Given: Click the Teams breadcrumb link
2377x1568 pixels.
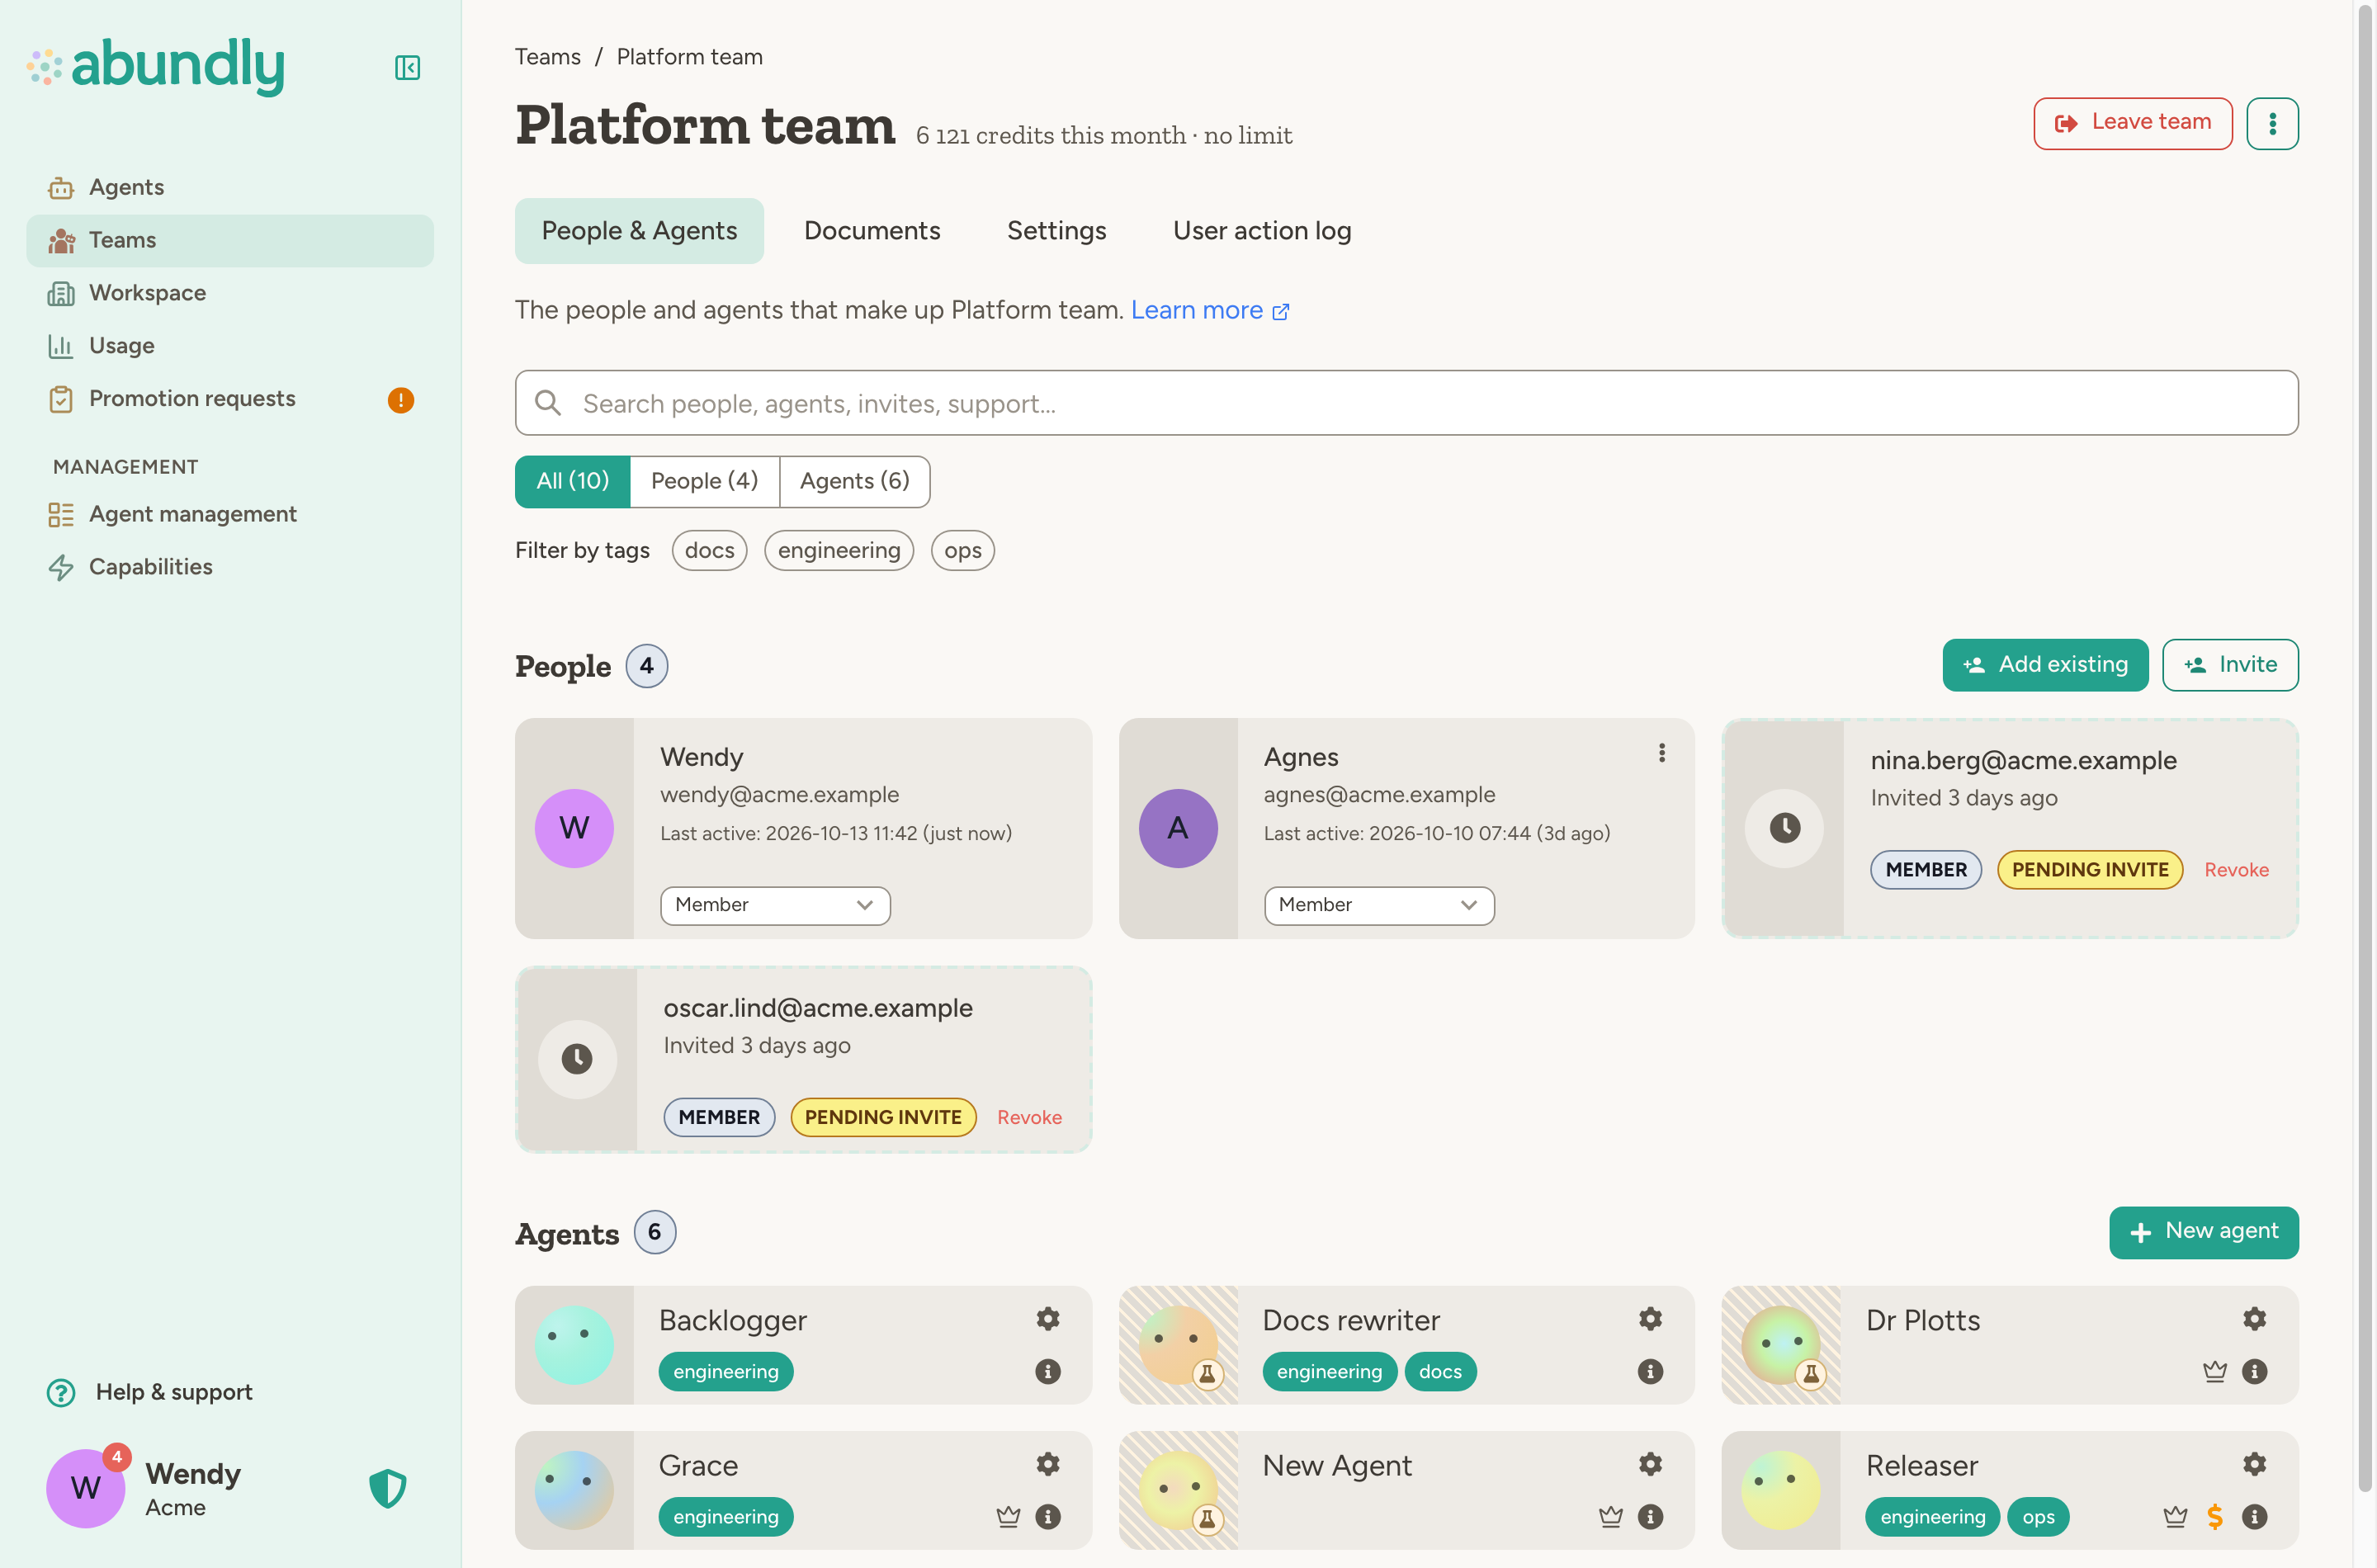Looking at the screenshot, I should pyautogui.click(x=547, y=57).
